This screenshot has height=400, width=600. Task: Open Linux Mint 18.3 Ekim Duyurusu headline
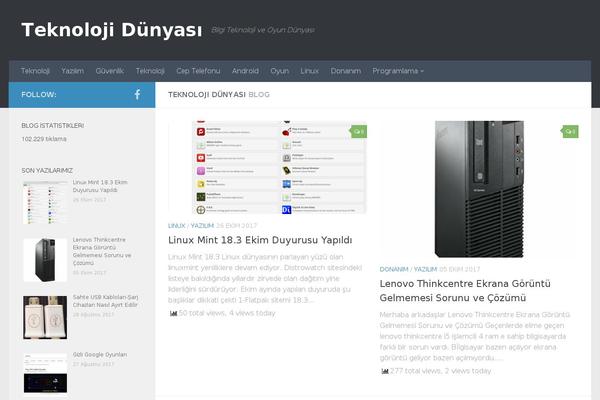(260, 240)
